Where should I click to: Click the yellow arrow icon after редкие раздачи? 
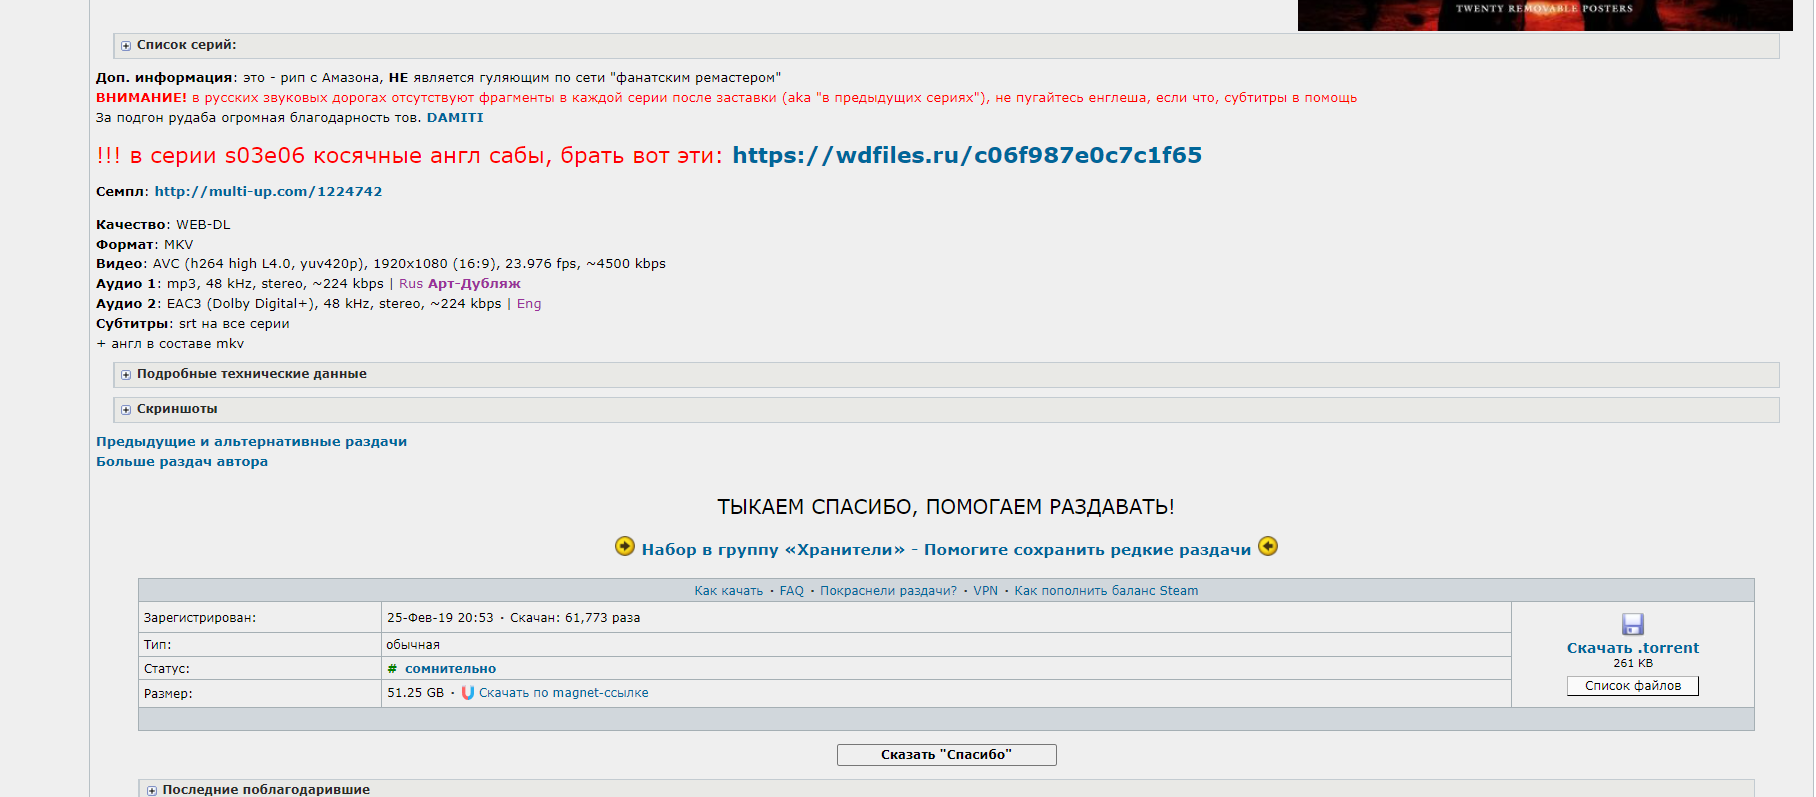(x=1268, y=546)
